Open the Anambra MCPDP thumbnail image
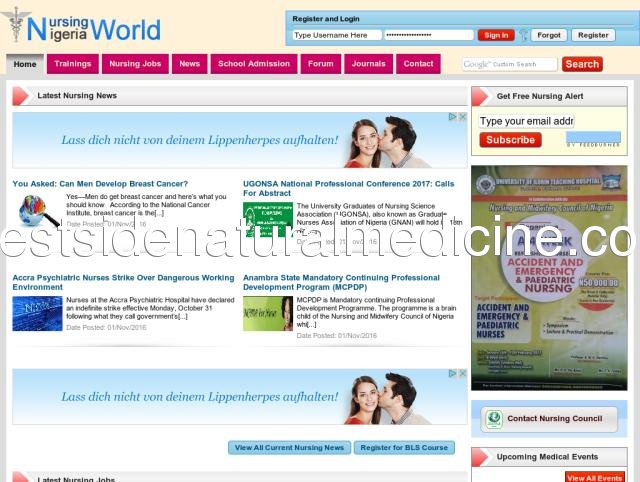 click(268, 313)
